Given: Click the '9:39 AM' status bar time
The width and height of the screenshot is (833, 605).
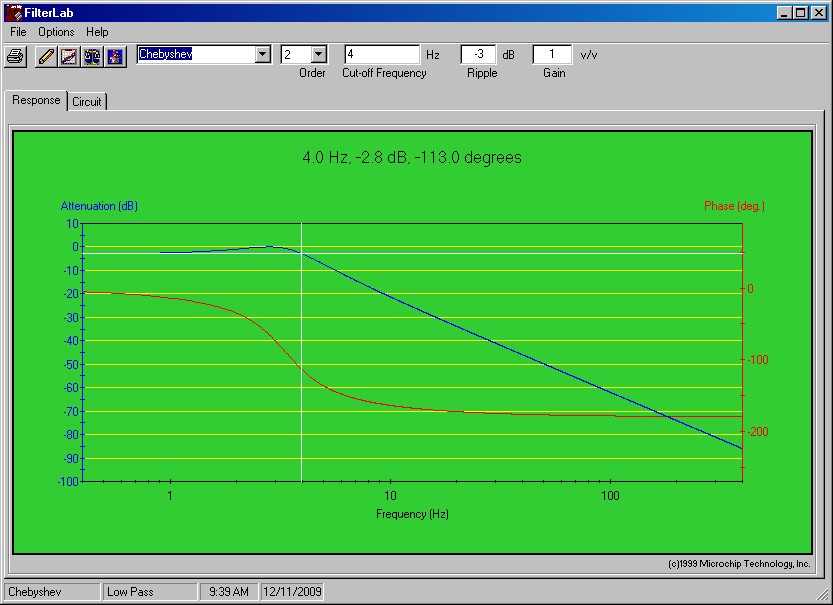Looking at the screenshot, I should click(x=229, y=592).
